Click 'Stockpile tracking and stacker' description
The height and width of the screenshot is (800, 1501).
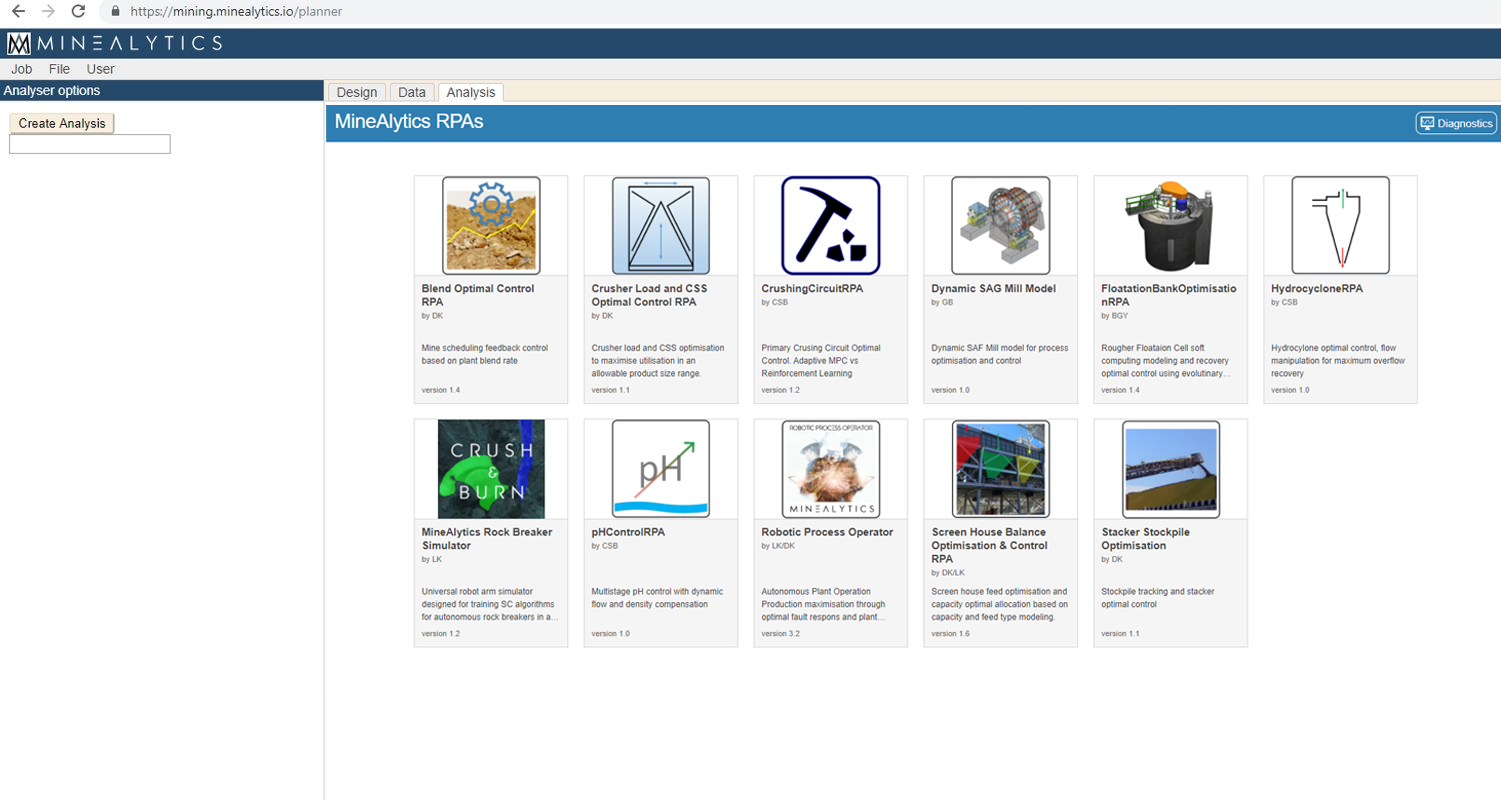point(1158,597)
